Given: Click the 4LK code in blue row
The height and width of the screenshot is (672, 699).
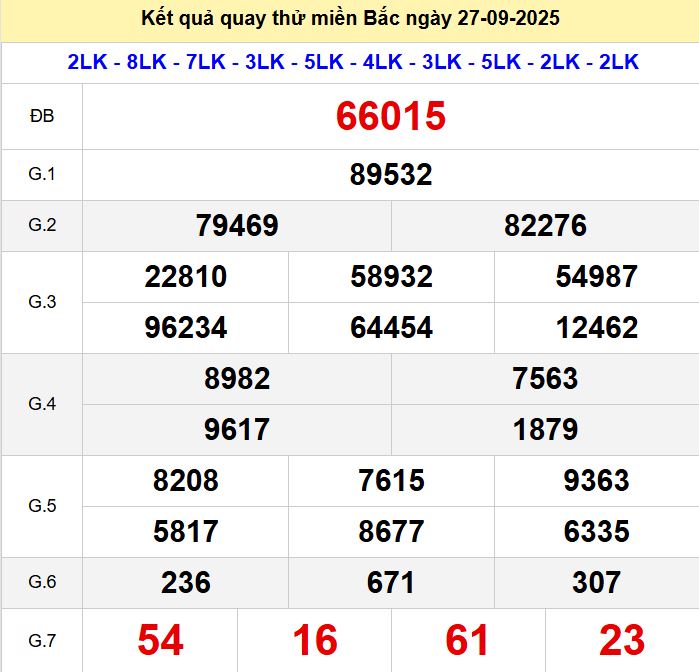Looking at the screenshot, I should [x=383, y=62].
